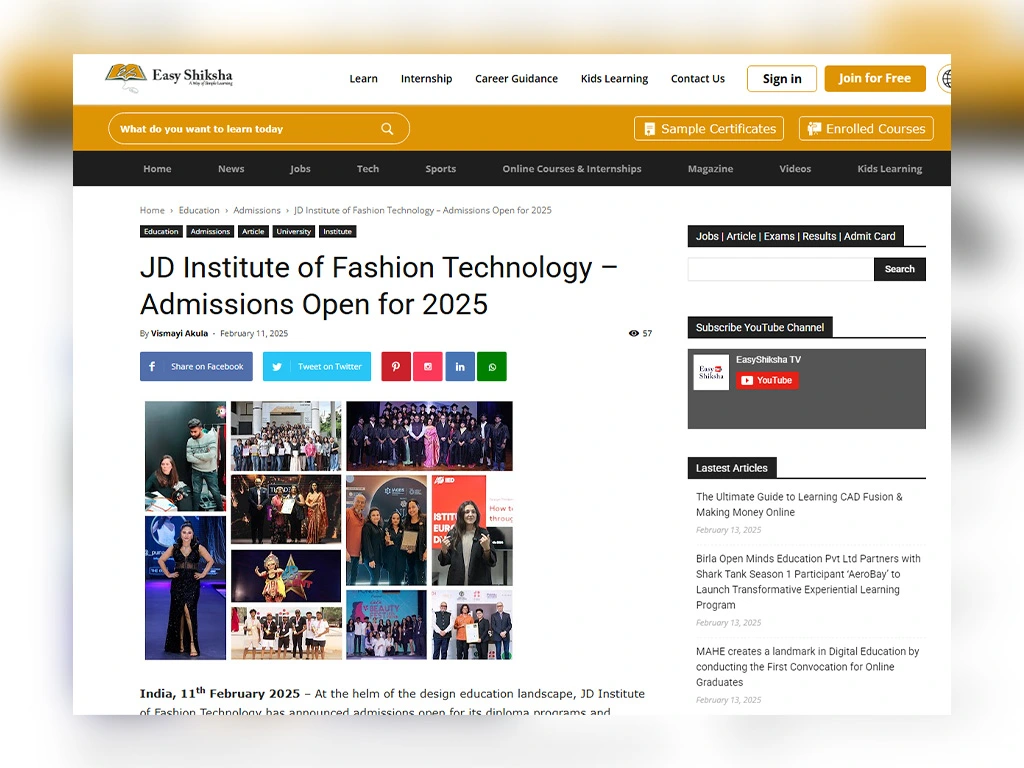1024x768 pixels.
Task: Open Videos section
Action: click(x=795, y=168)
